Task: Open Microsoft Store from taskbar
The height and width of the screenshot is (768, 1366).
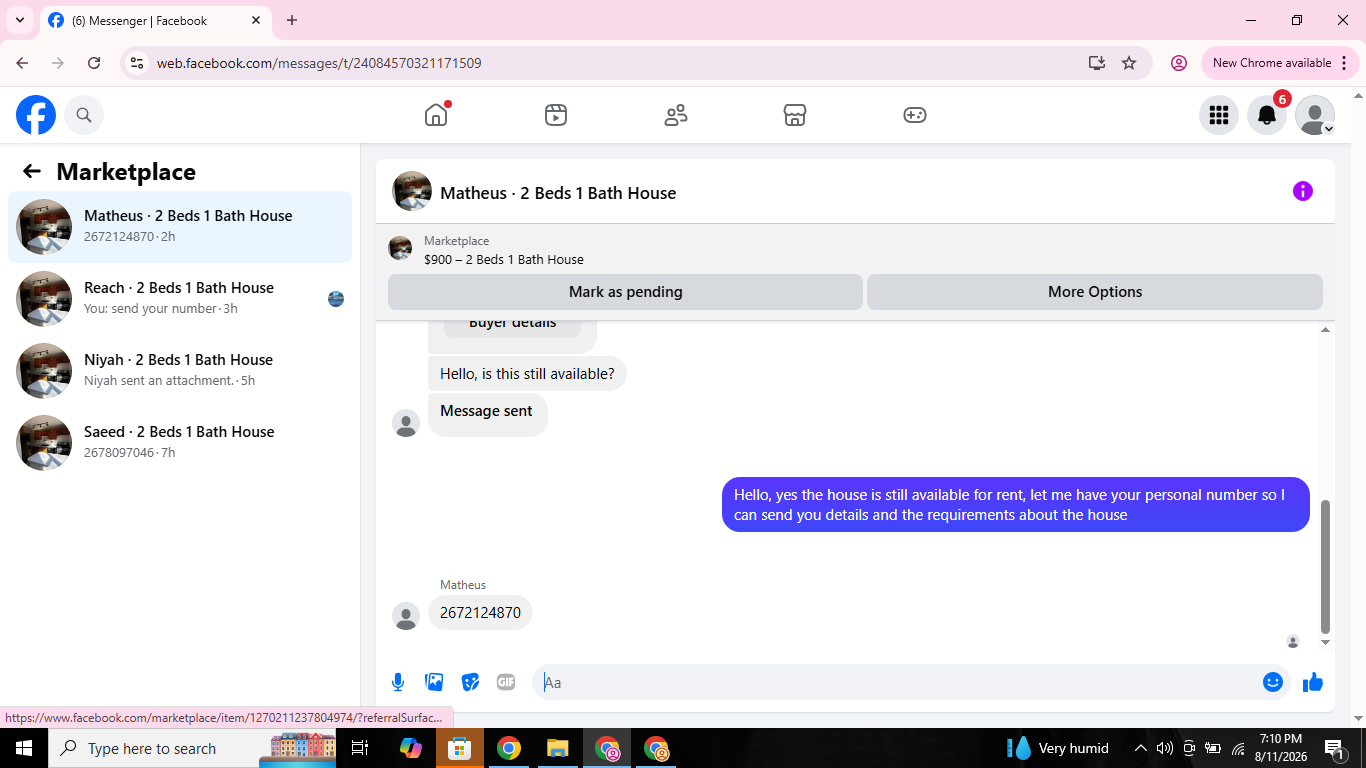Action: tap(459, 748)
